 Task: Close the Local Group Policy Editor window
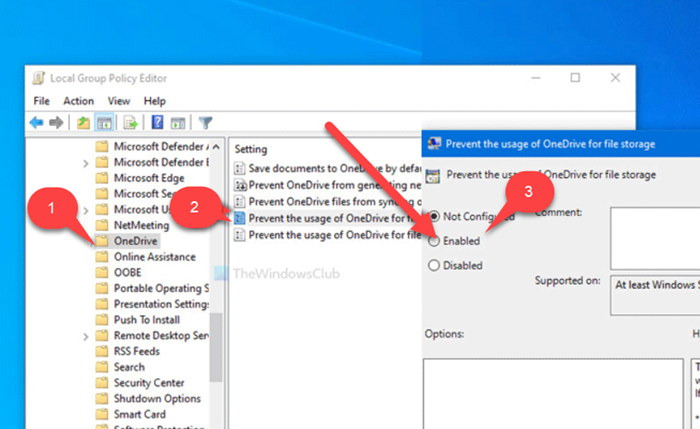pyautogui.click(x=615, y=78)
